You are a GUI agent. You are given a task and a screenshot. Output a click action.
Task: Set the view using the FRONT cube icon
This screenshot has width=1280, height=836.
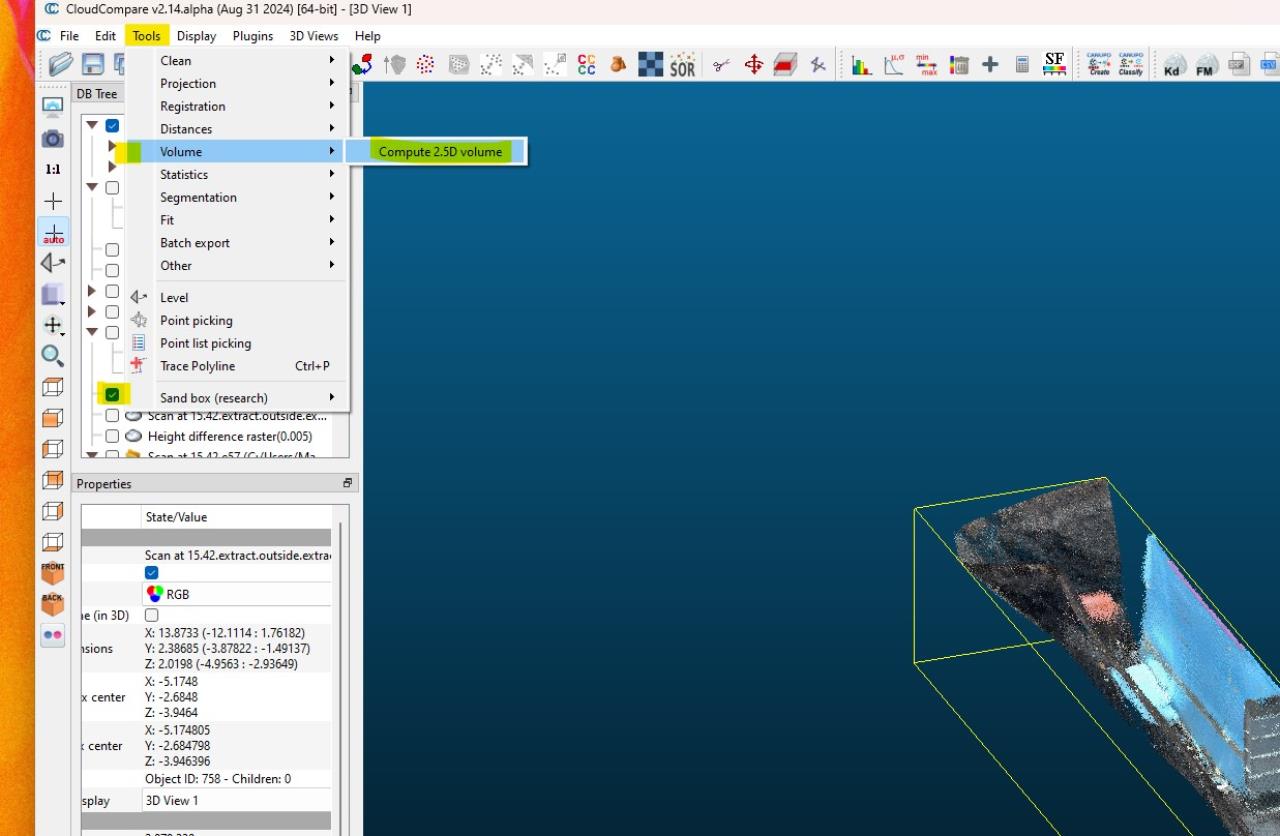53,573
